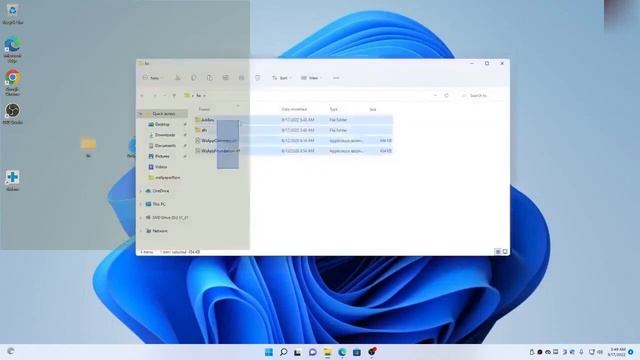
Task: Sort by the Type column header
Action: point(334,109)
